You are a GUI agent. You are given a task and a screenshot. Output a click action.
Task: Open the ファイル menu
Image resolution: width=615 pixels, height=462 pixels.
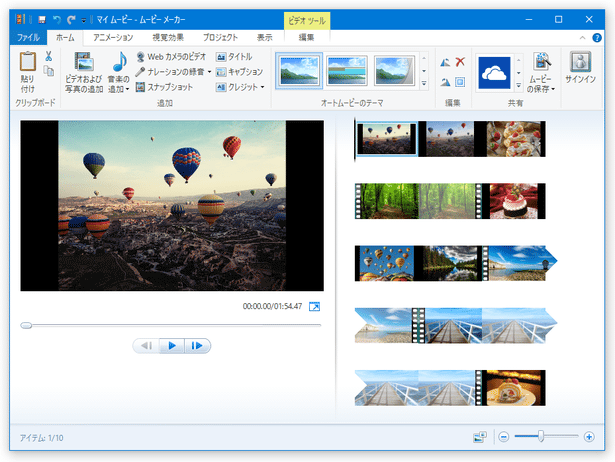pos(28,37)
